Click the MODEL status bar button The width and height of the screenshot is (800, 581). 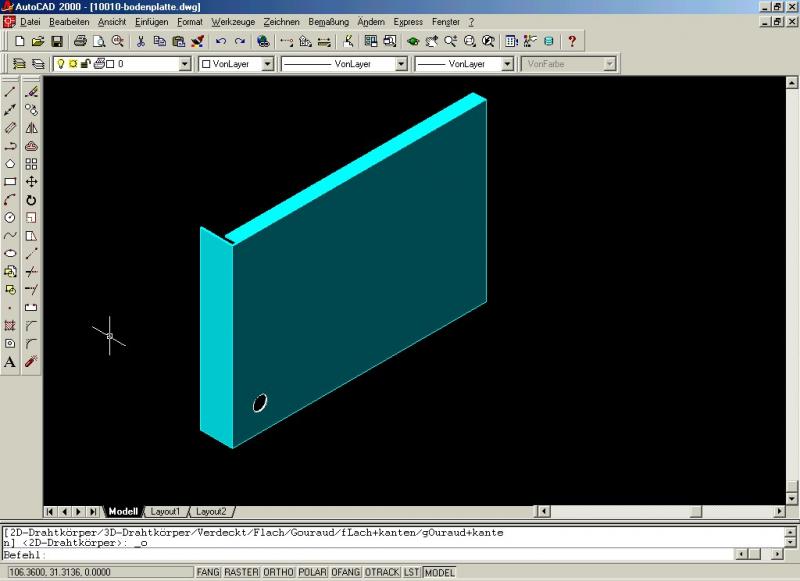click(x=438, y=572)
